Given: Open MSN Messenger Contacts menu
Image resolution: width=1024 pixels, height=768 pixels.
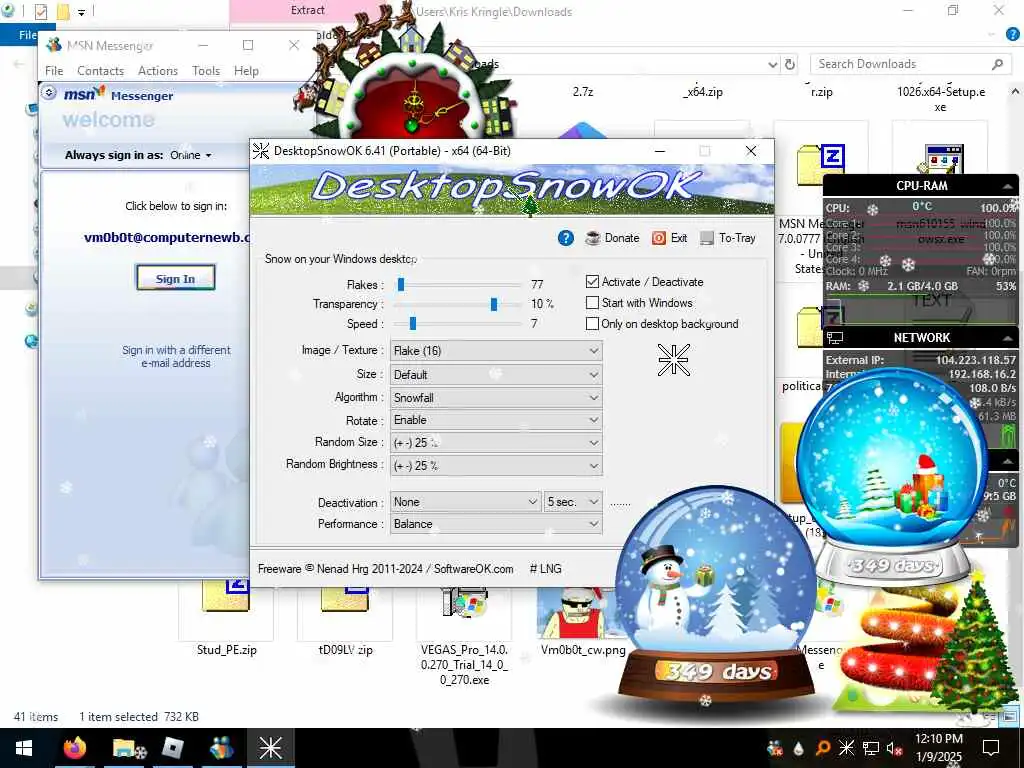Looking at the screenshot, I should (101, 71).
